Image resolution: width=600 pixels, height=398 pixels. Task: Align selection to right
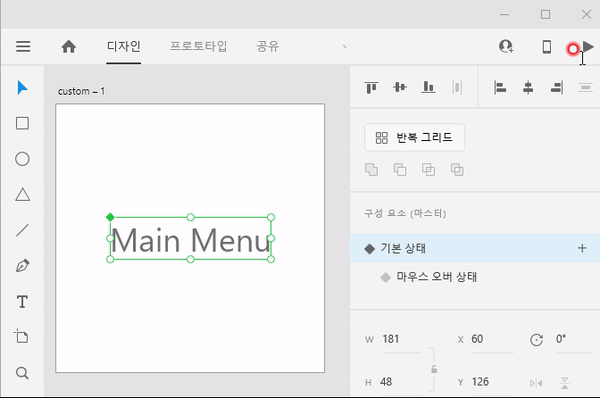[x=557, y=87]
